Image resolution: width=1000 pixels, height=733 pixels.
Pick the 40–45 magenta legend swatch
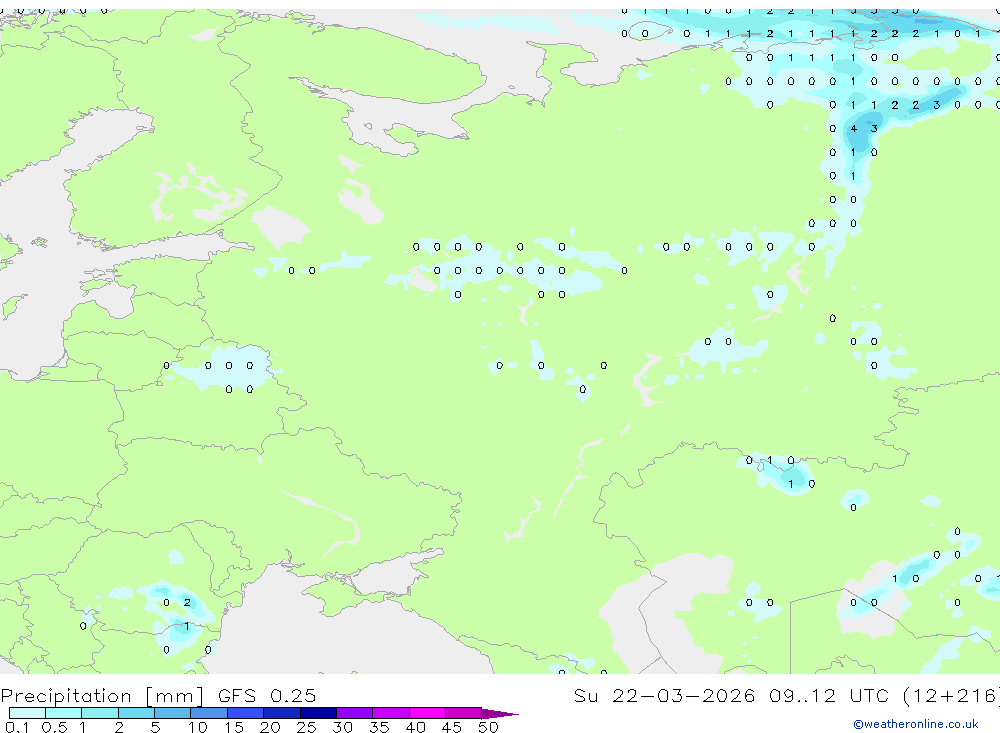click(x=427, y=713)
